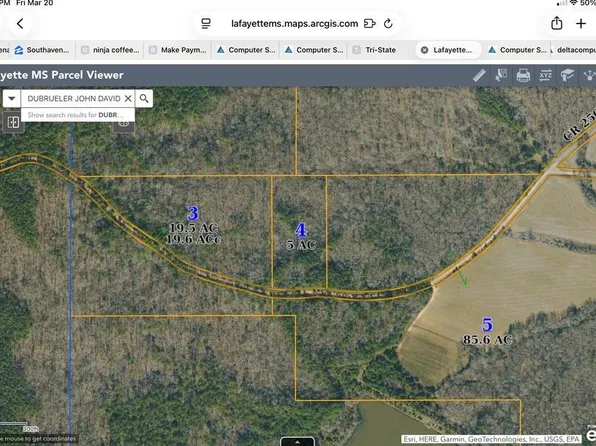Viewport: 596px width, 446px height.
Task: Open the browser reader/page menu icon
Action: [206, 24]
